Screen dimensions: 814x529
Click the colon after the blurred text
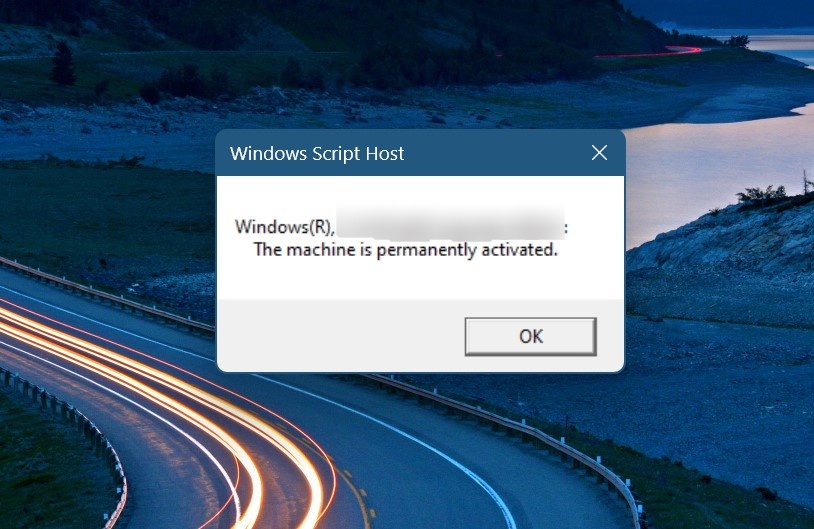566,229
